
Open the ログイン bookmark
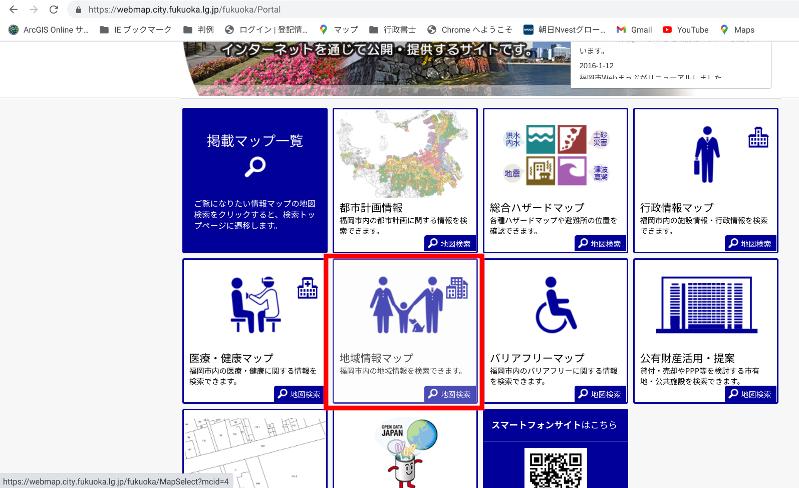[267, 30]
